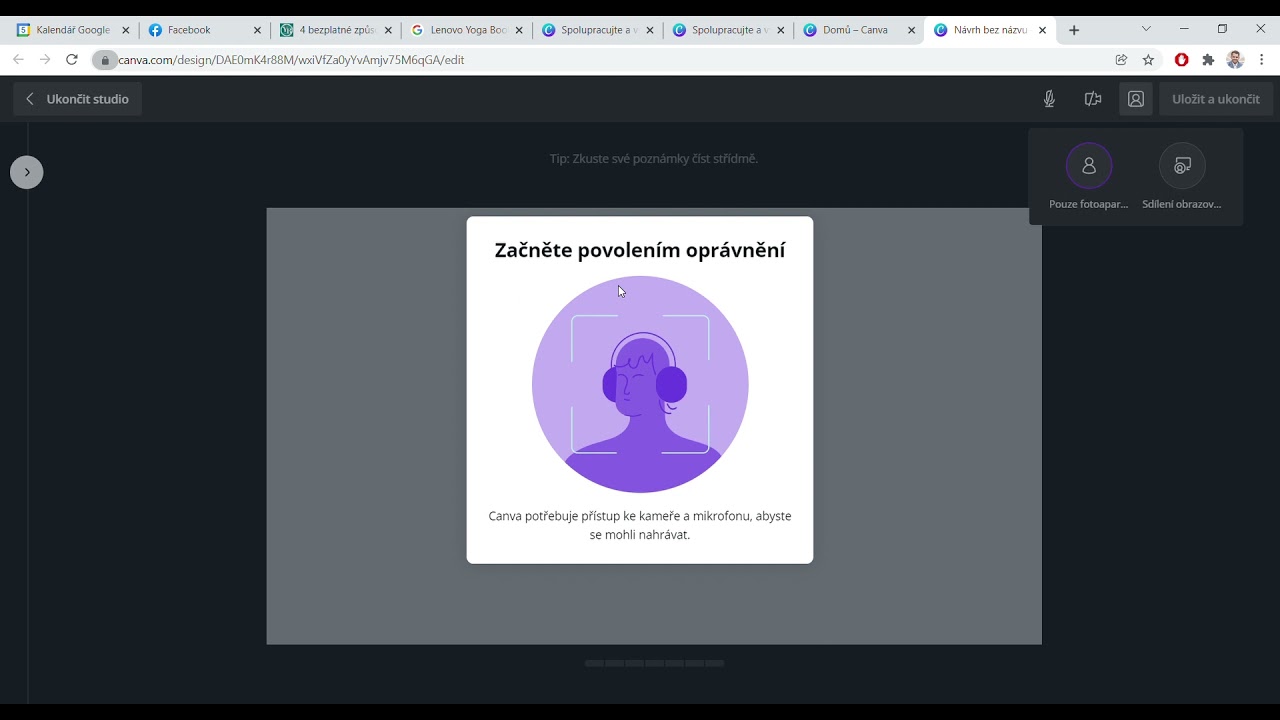
Task: Reload the Canva page
Action: (72, 60)
